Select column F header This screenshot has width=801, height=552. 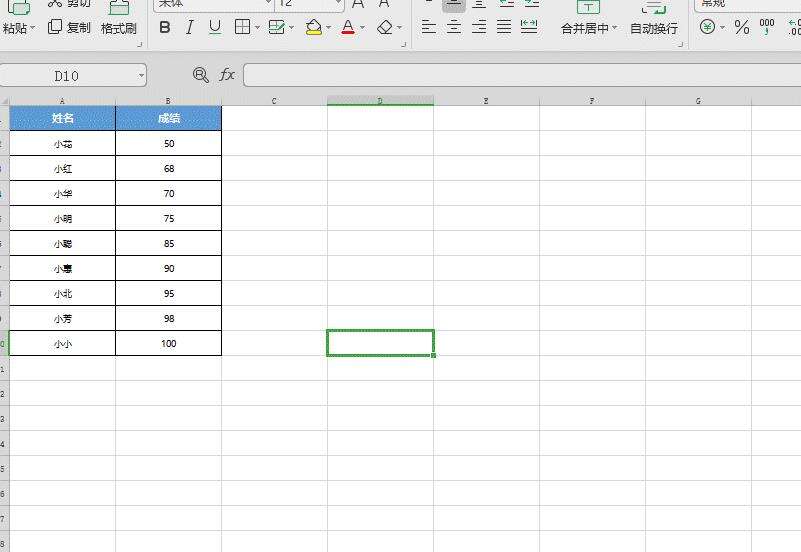point(592,101)
